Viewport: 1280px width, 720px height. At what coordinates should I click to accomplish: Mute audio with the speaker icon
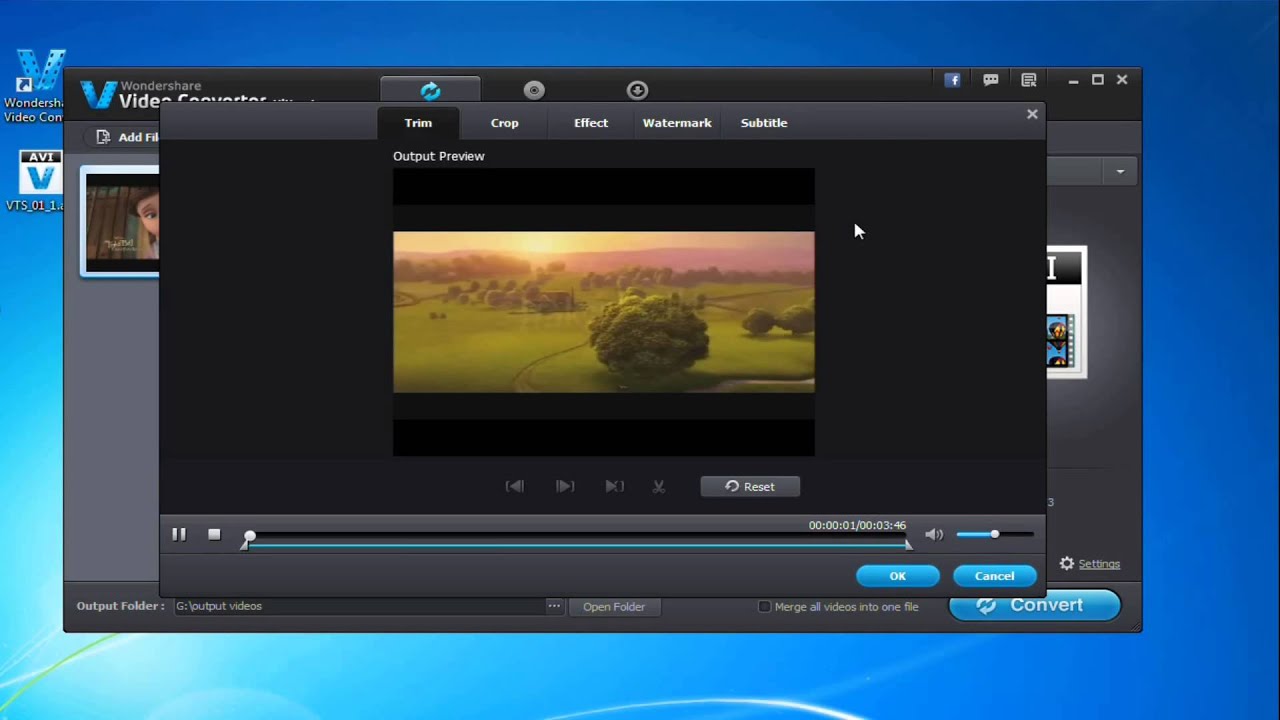[933, 535]
